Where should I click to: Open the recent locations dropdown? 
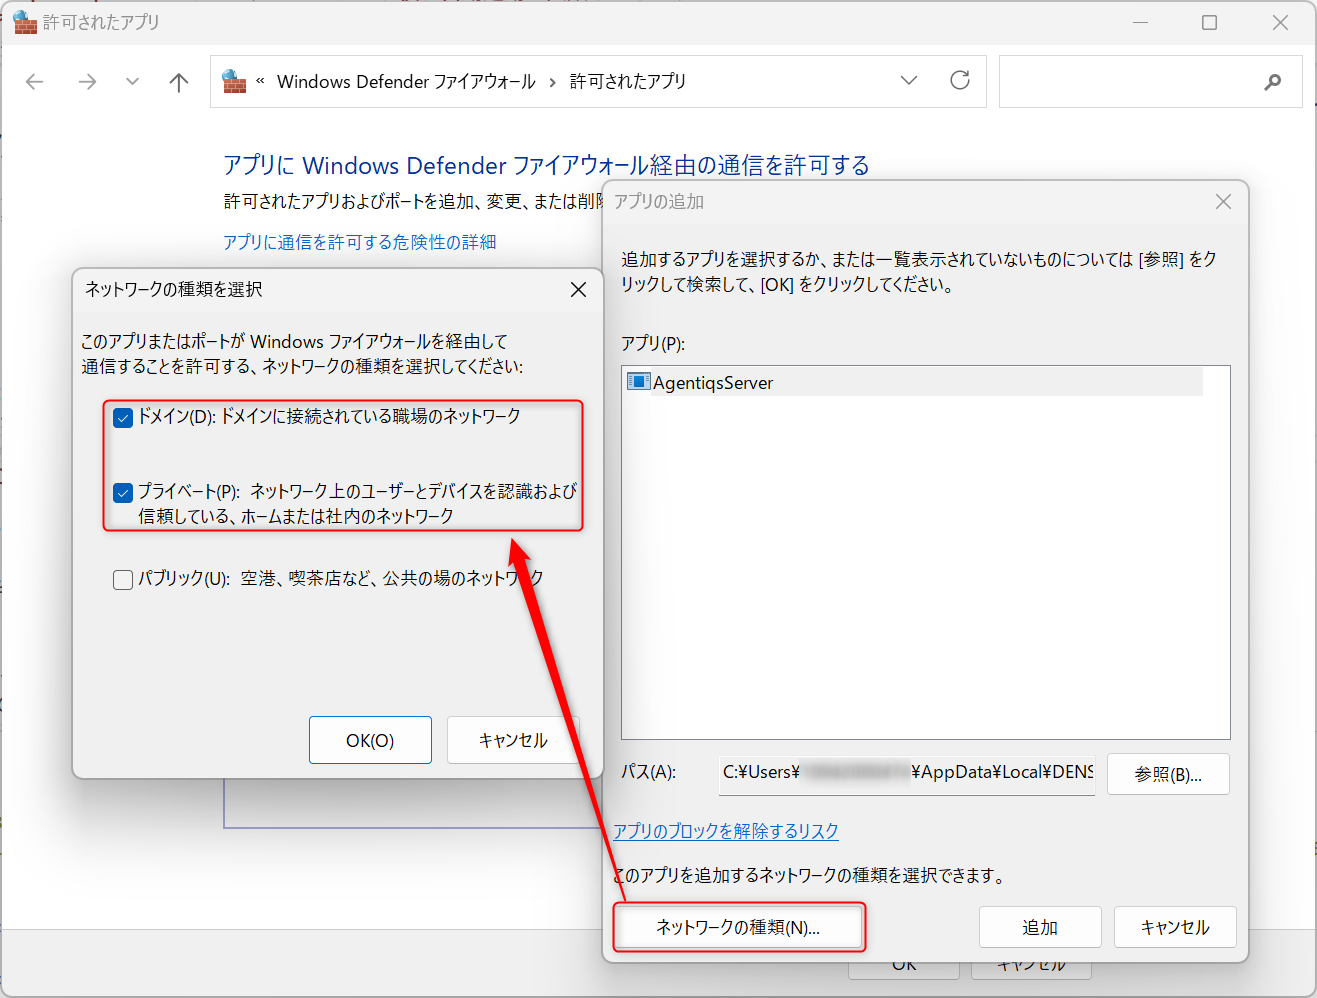click(132, 81)
